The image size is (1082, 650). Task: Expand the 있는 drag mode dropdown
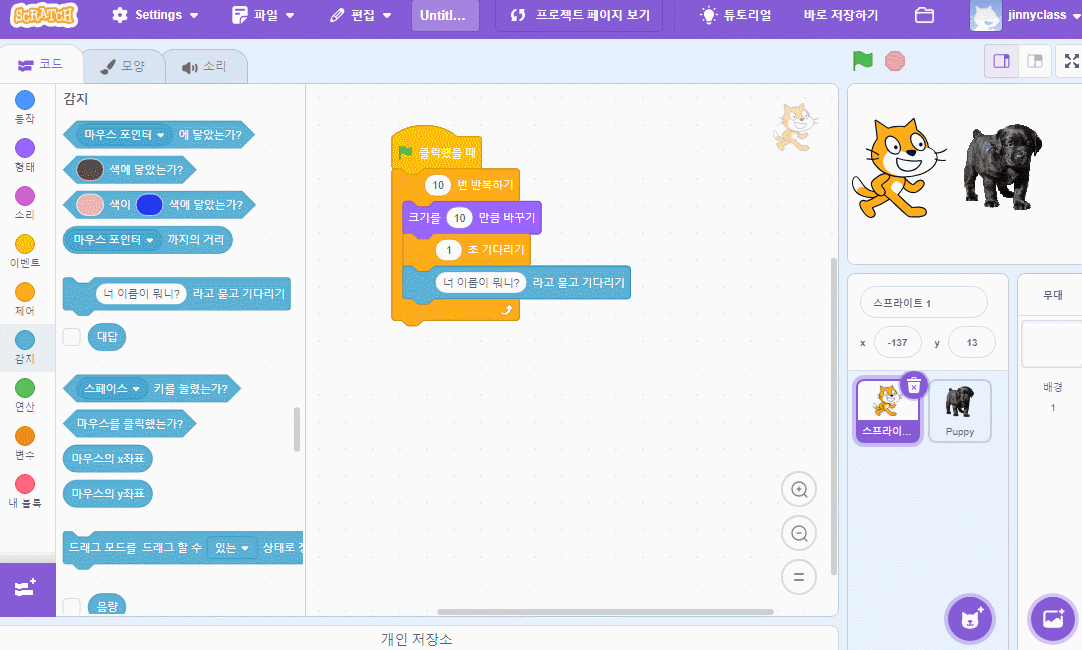click(232, 547)
